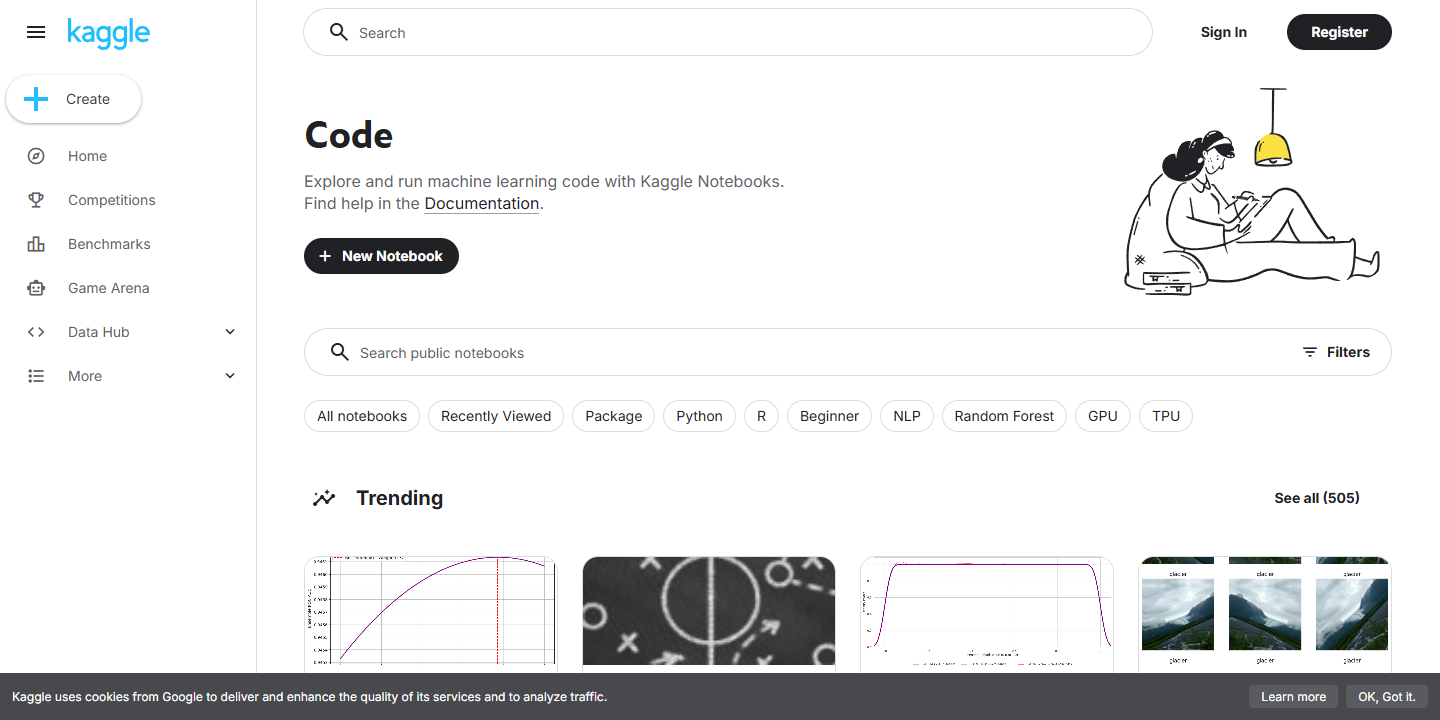Open the soccer tactics chalkboard notebook thumbnail
The height and width of the screenshot is (720, 1440).
tap(709, 611)
